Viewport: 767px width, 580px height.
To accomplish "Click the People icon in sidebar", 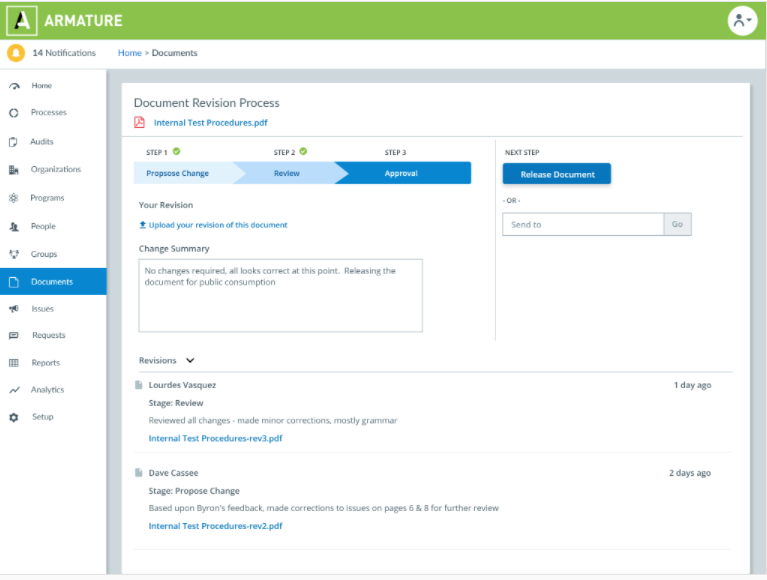I will point(14,226).
